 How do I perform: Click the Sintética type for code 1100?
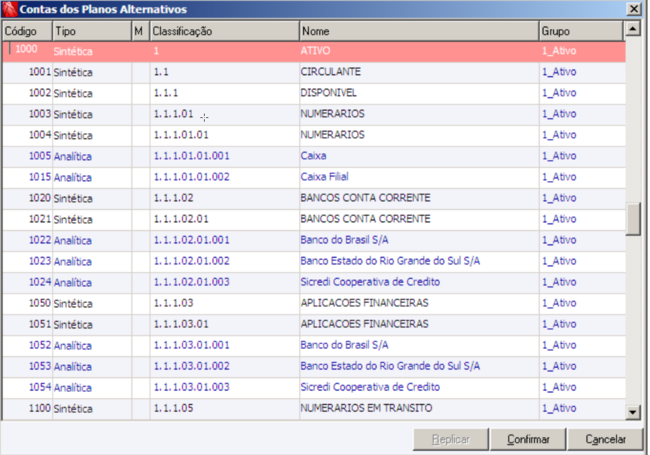(73, 409)
